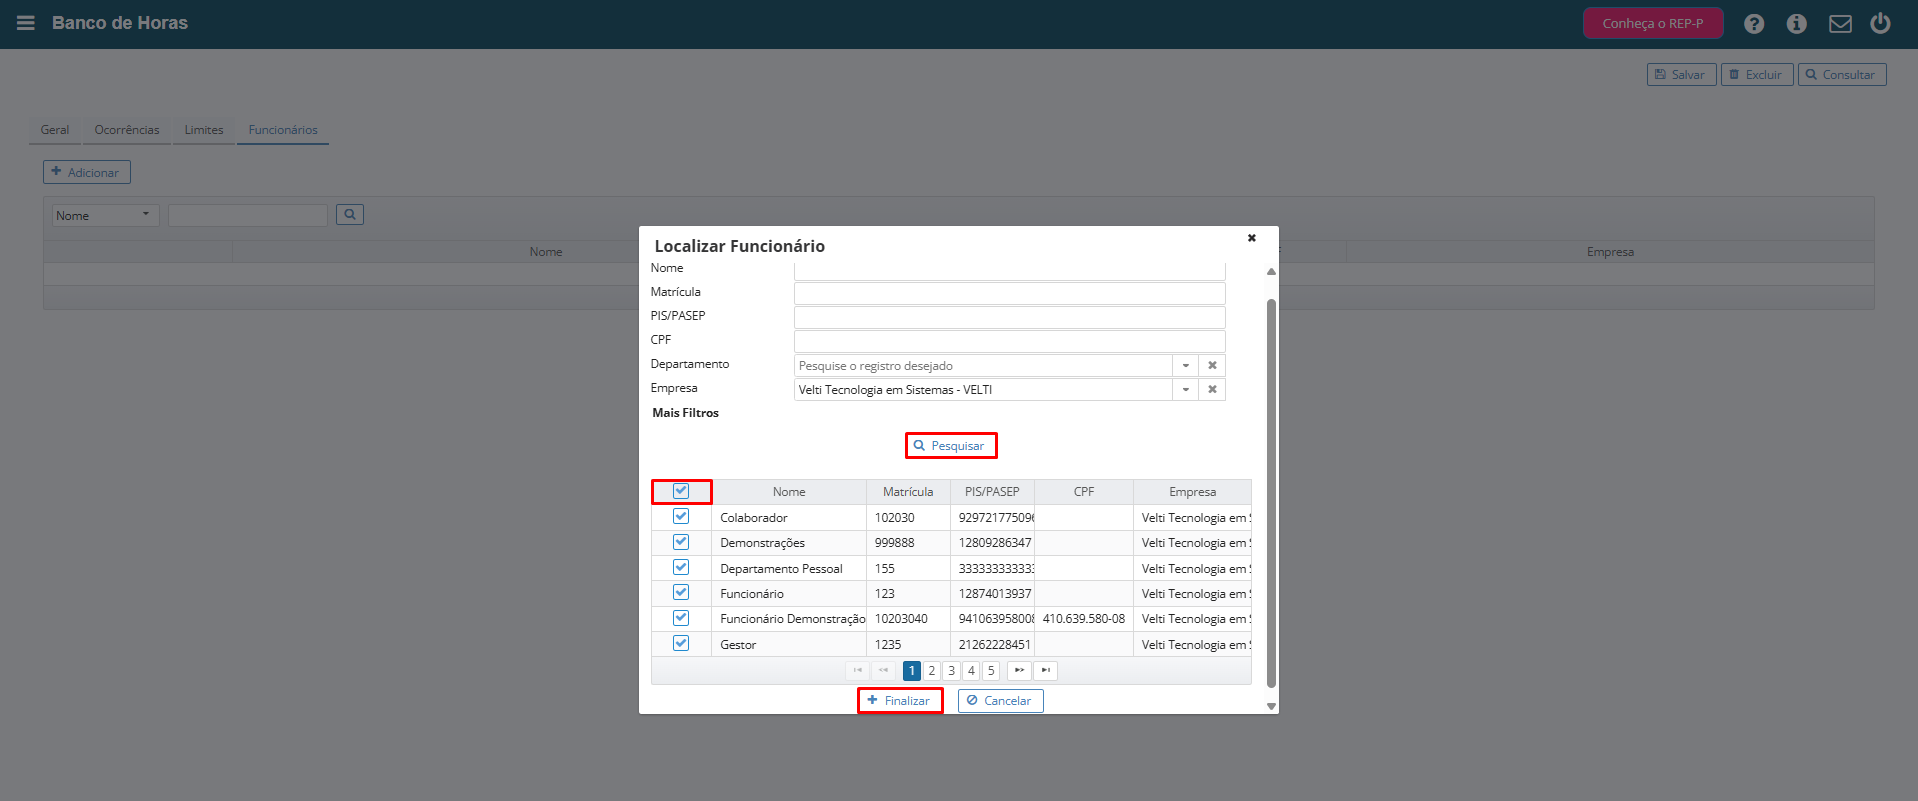The width and height of the screenshot is (1918, 801).
Task: Open the hamburger menu icon
Action: pyautogui.click(x=26, y=23)
